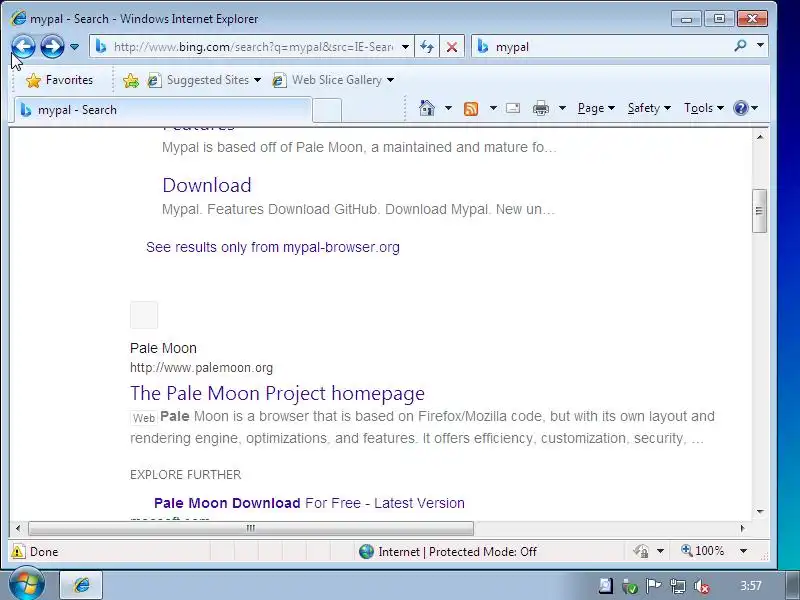Open the Page menu
Viewport: 800px width, 600px height.
pyautogui.click(x=596, y=108)
